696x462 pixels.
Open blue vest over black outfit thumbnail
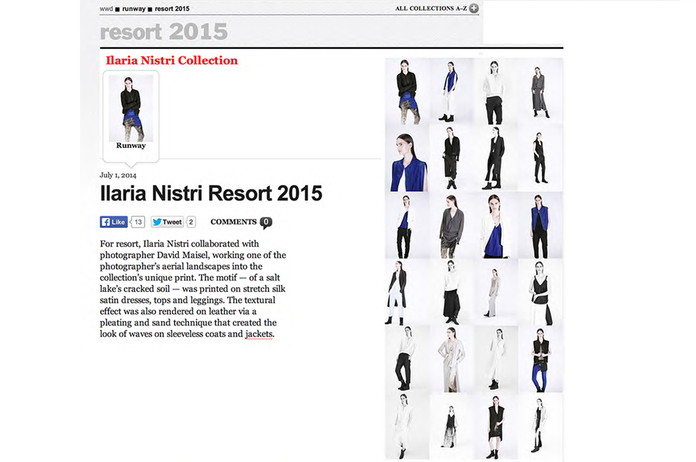click(541, 226)
